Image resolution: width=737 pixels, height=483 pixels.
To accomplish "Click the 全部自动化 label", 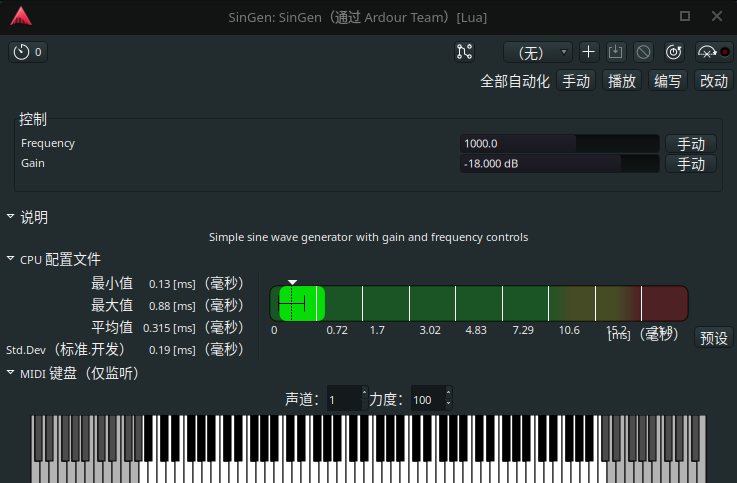I will [515, 81].
